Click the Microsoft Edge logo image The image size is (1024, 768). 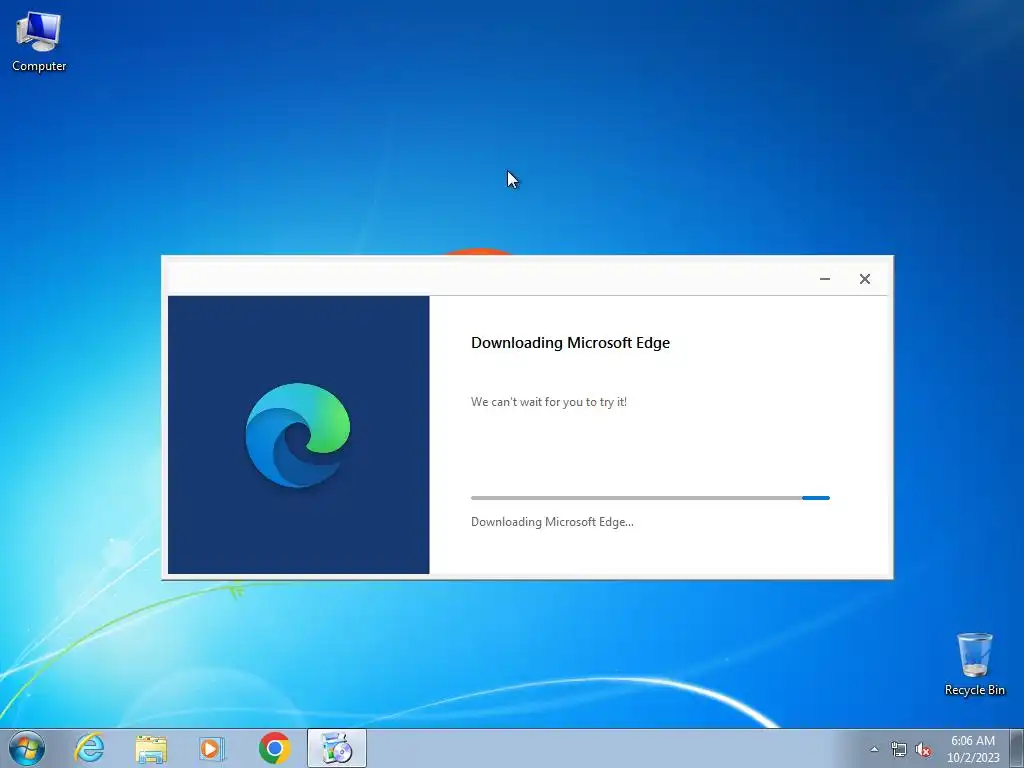[x=298, y=435]
